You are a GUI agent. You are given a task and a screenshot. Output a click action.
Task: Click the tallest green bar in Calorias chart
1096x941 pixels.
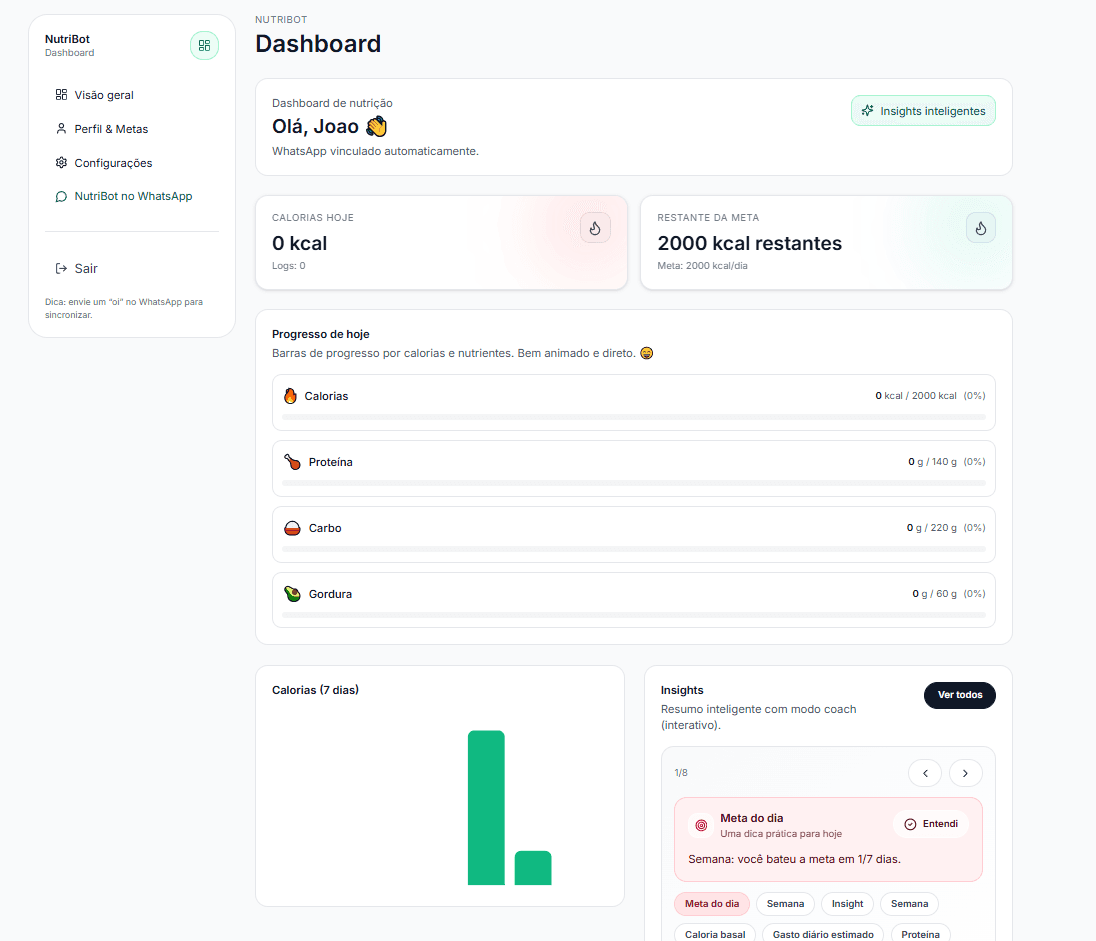tap(486, 808)
